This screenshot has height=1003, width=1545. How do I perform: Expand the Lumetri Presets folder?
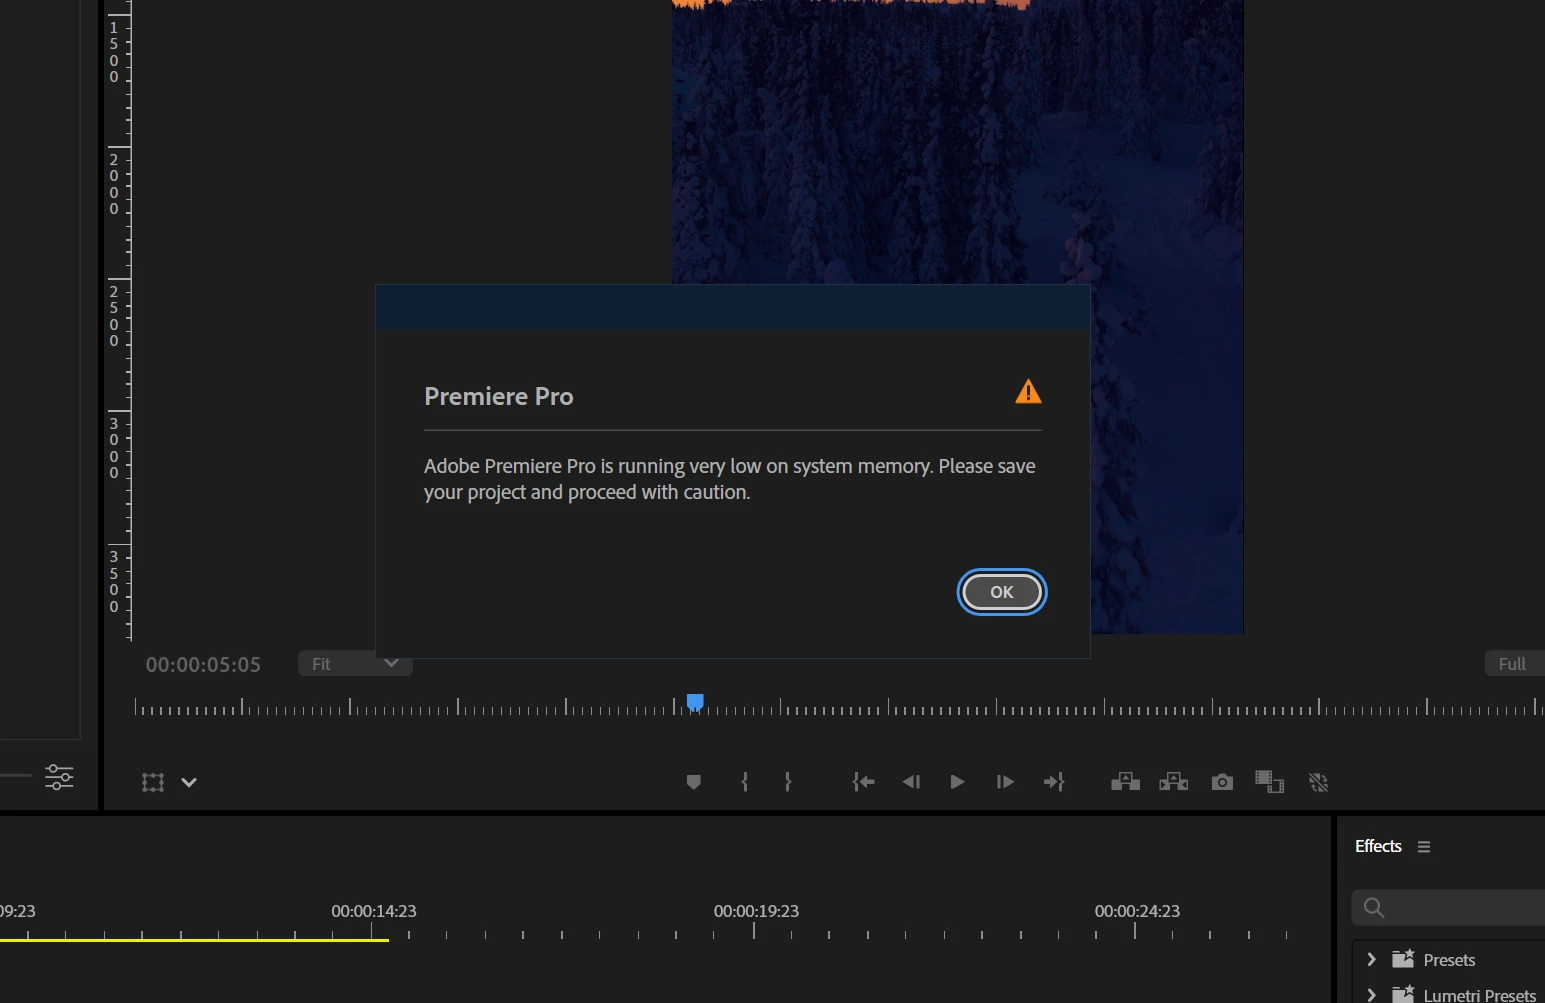(x=1371, y=994)
